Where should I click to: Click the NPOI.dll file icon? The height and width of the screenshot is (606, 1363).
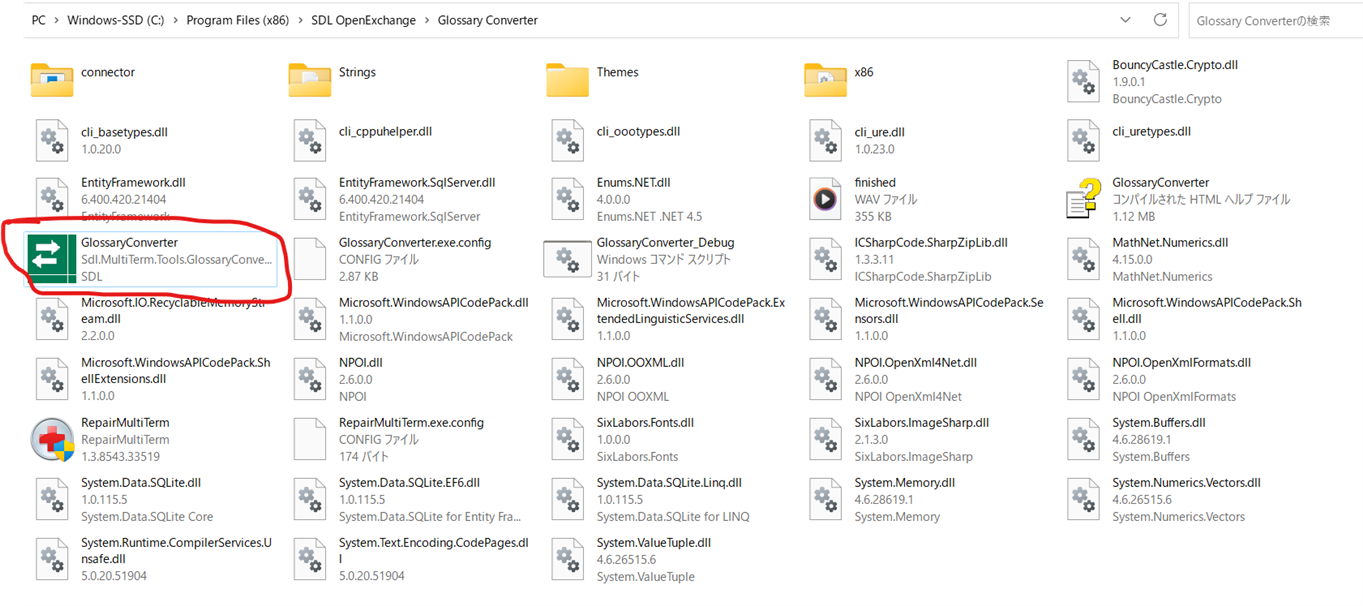310,380
